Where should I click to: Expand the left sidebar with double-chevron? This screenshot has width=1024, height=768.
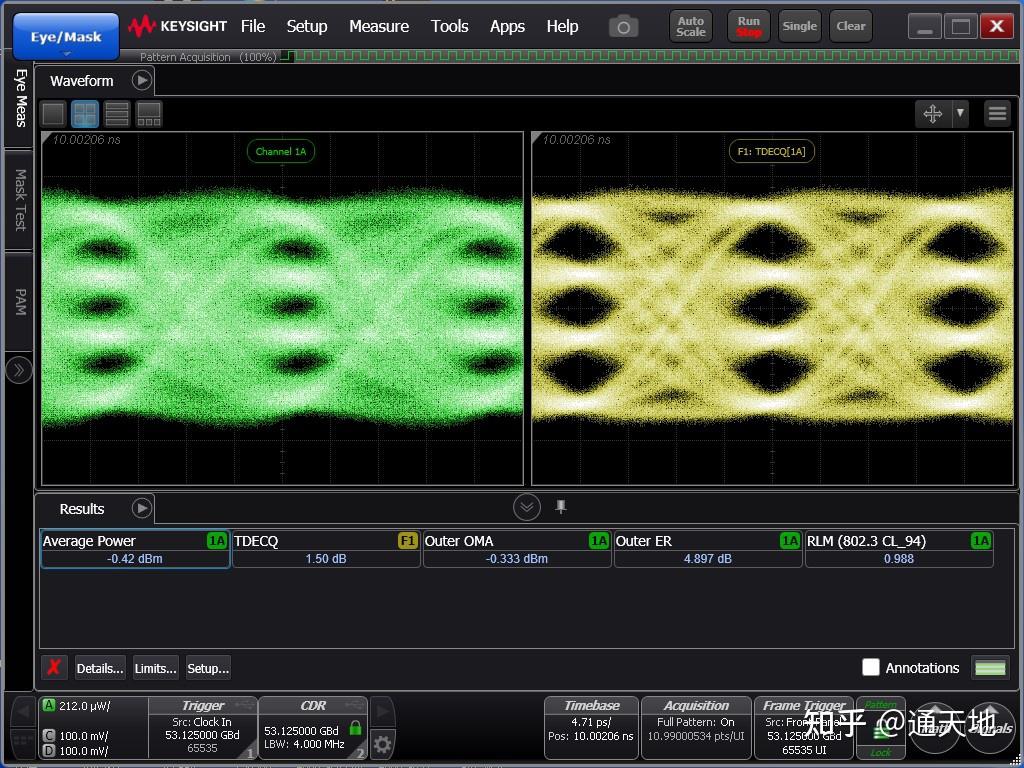click(x=19, y=371)
